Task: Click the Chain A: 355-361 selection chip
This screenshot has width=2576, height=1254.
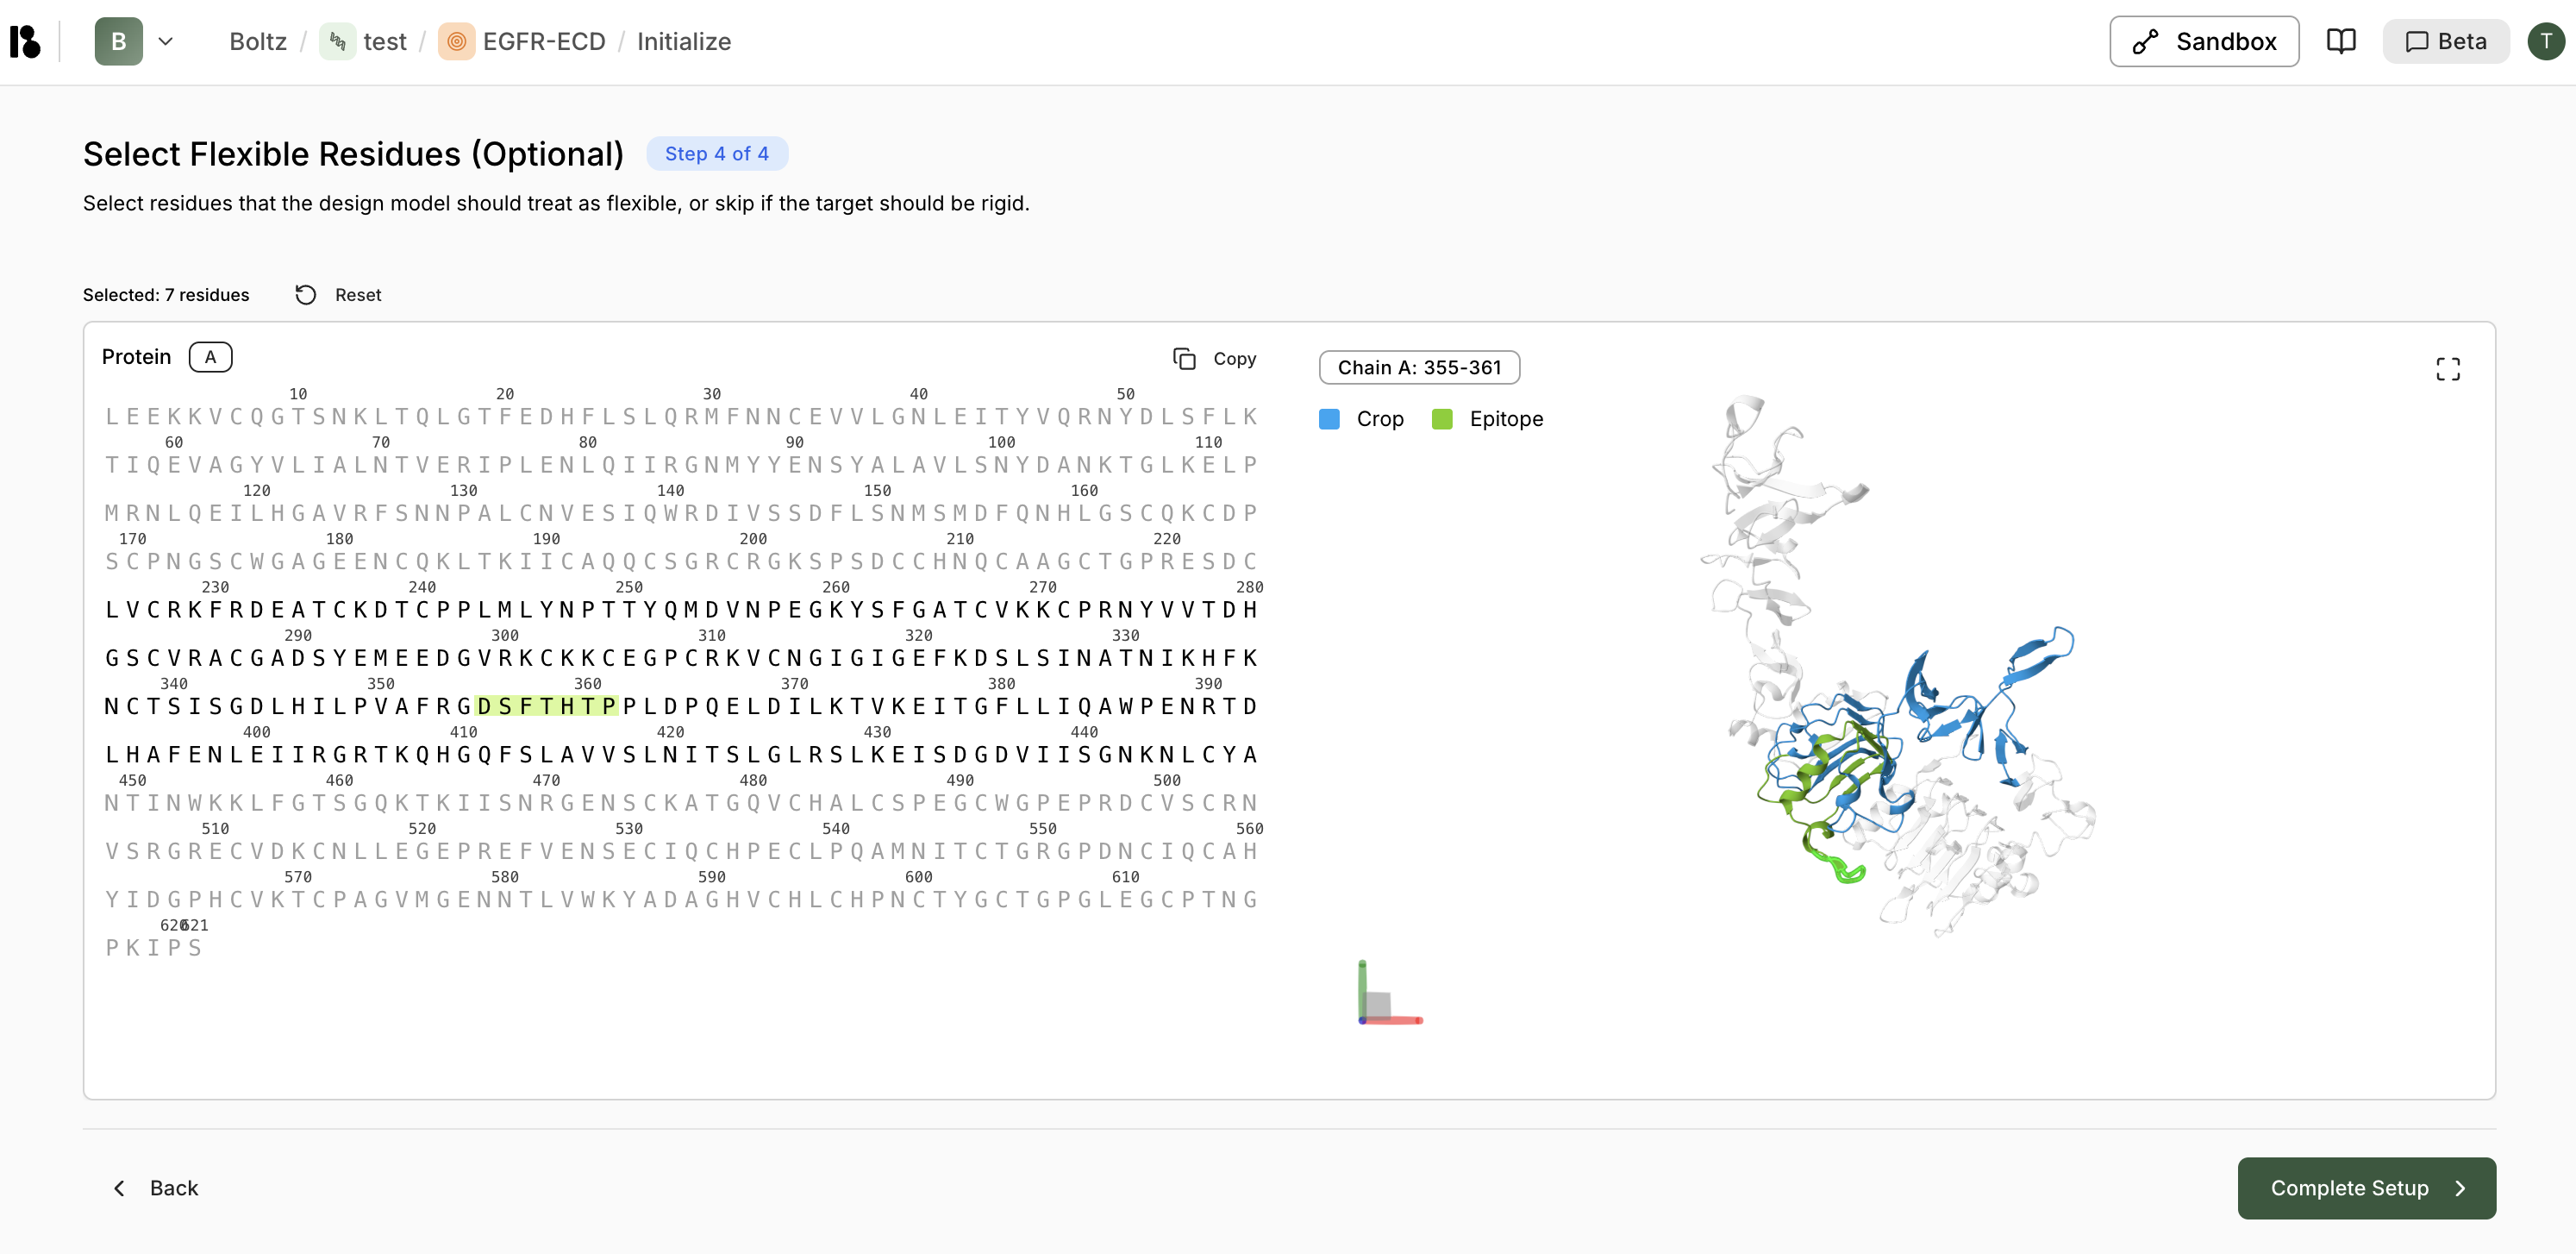Action: coord(1418,367)
